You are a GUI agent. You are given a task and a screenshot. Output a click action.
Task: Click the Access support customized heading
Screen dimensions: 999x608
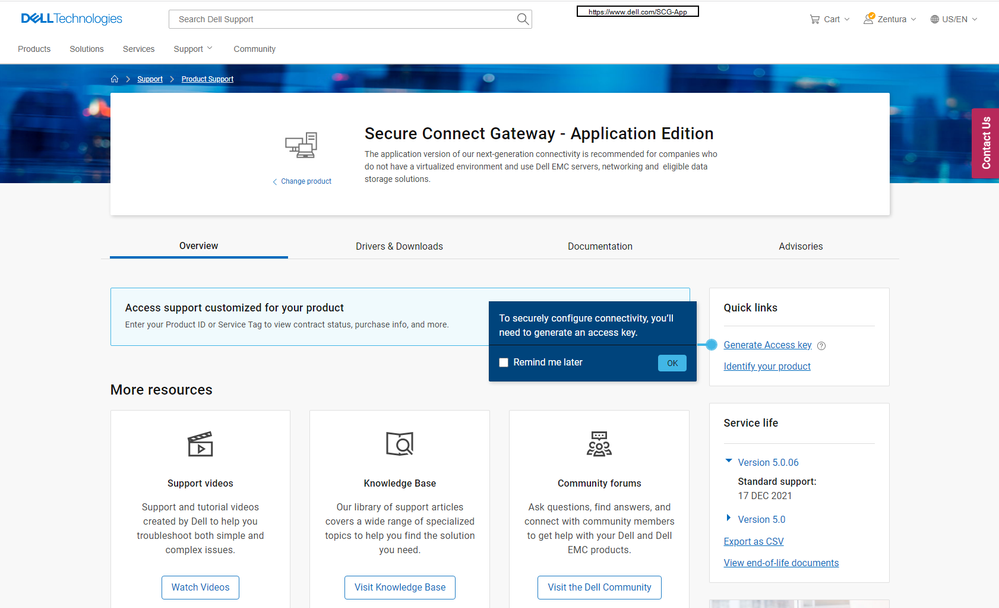[234, 308]
